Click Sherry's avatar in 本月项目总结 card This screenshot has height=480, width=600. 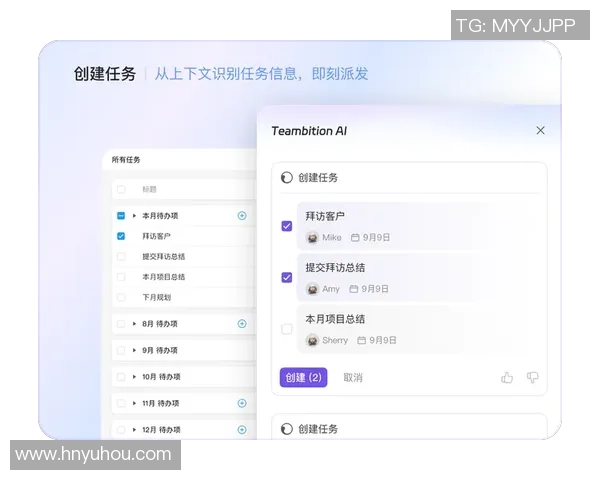[x=313, y=340]
